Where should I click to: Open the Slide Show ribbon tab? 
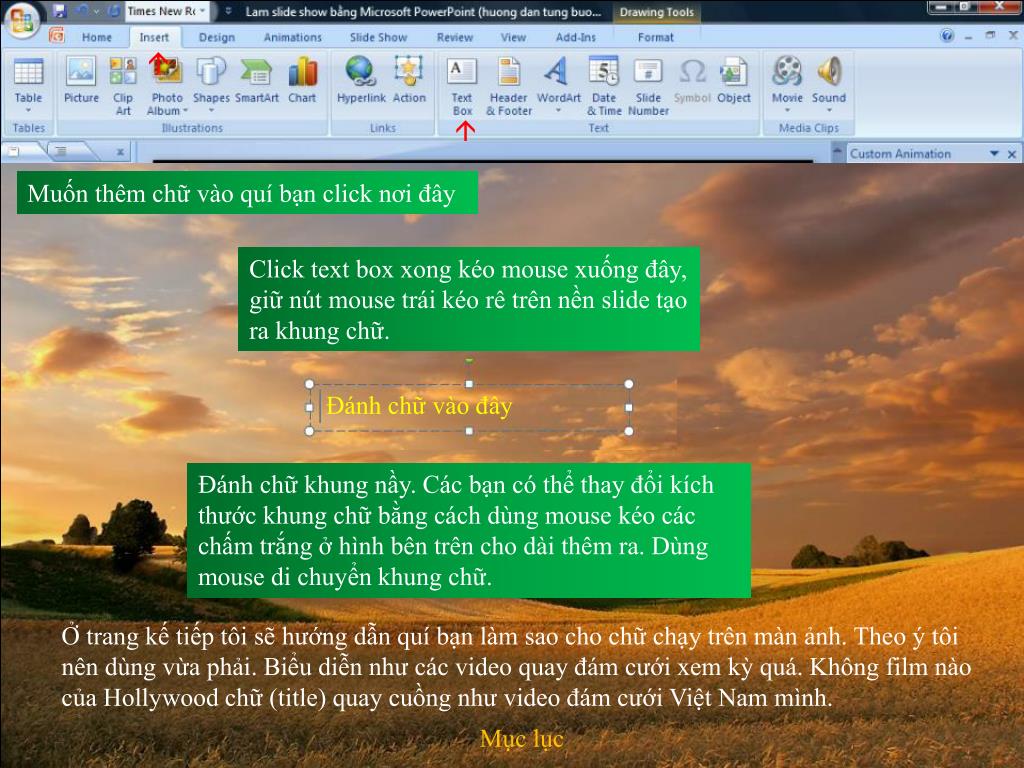(x=378, y=37)
